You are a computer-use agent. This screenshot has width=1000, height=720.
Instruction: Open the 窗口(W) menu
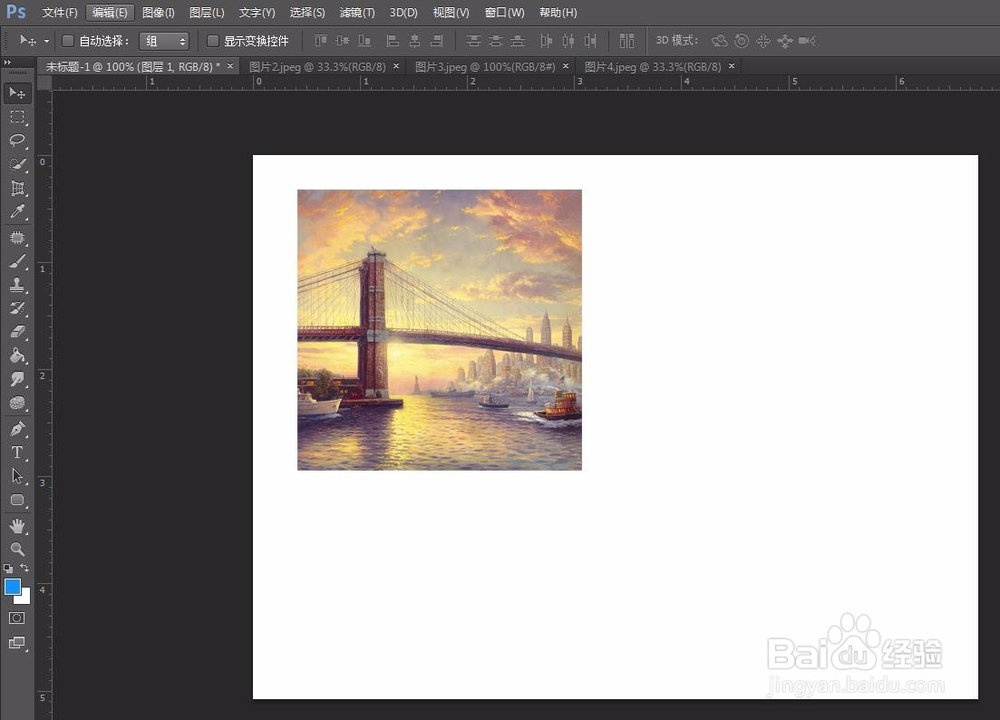coord(504,13)
